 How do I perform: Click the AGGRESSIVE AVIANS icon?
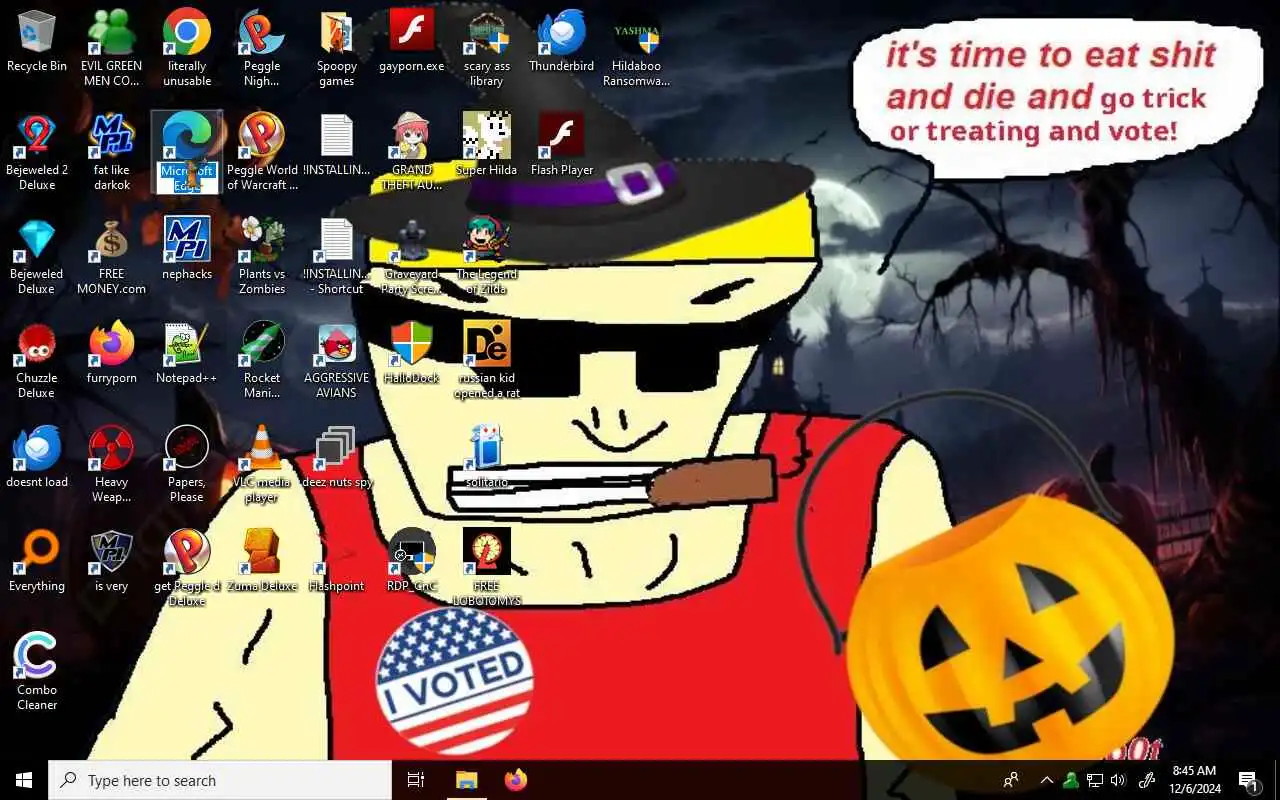(x=337, y=360)
